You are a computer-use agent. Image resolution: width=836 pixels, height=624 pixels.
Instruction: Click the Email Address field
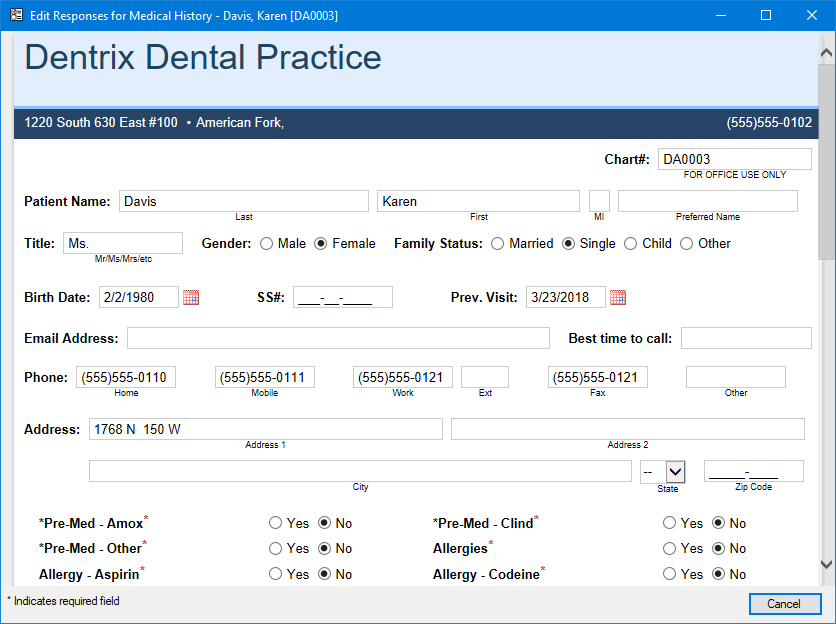click(x=338, y=338)
